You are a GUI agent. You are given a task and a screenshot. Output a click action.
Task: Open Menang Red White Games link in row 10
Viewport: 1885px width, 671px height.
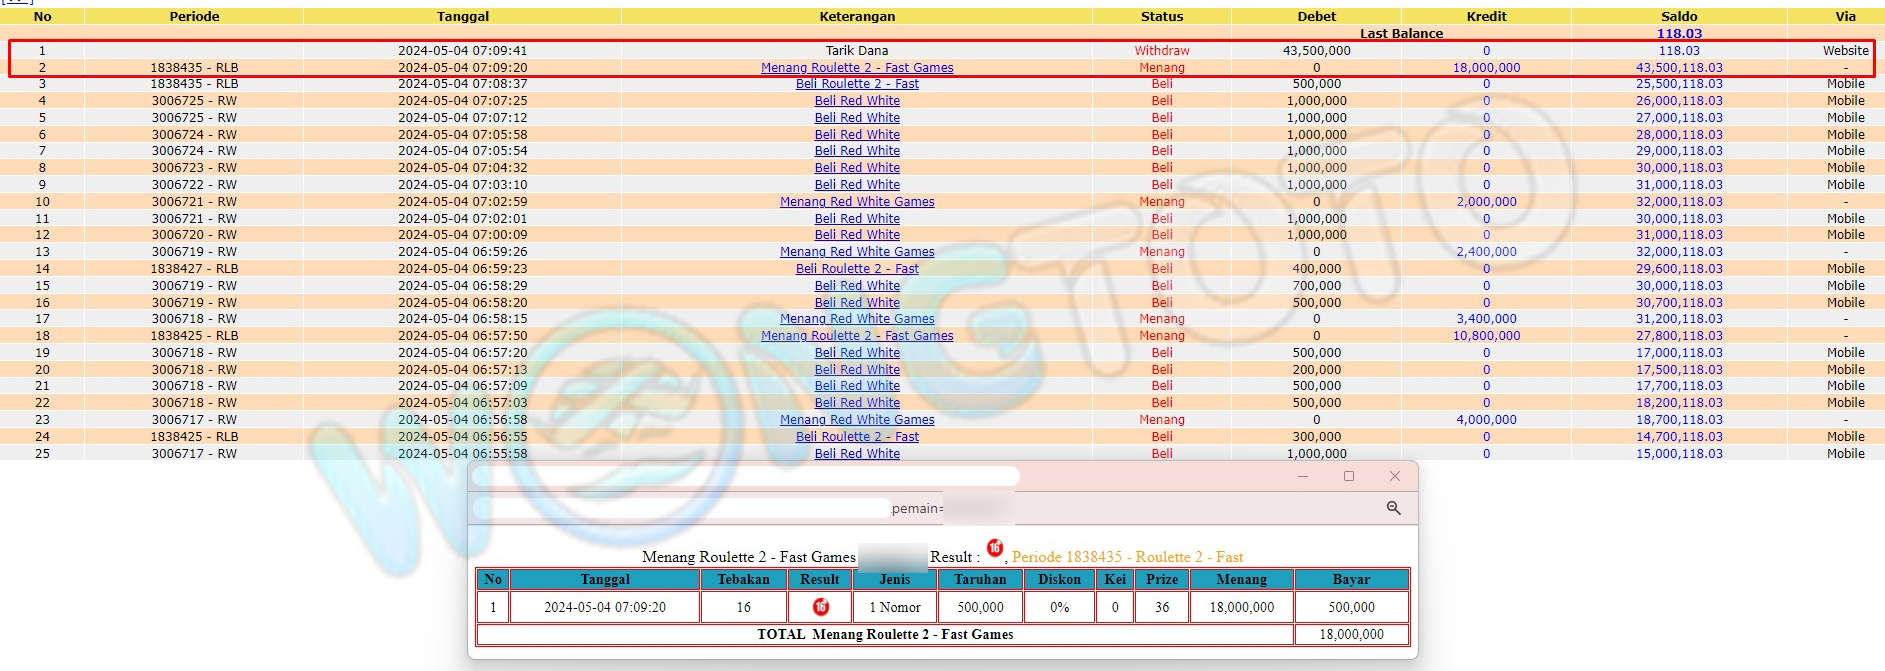click(x=857, y=202)
